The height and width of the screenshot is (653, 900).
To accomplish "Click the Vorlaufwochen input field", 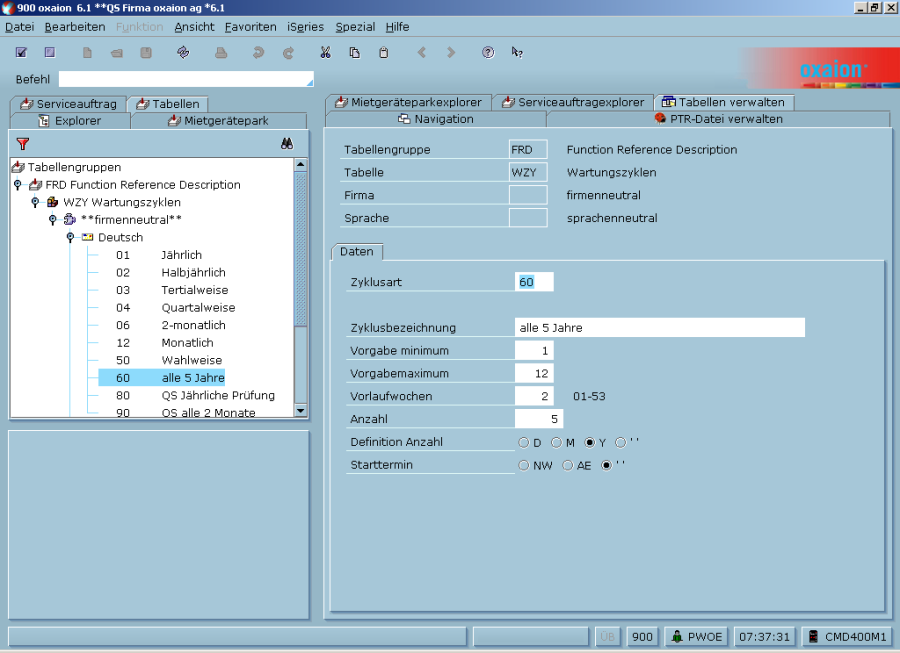I will tap(534, 396).
